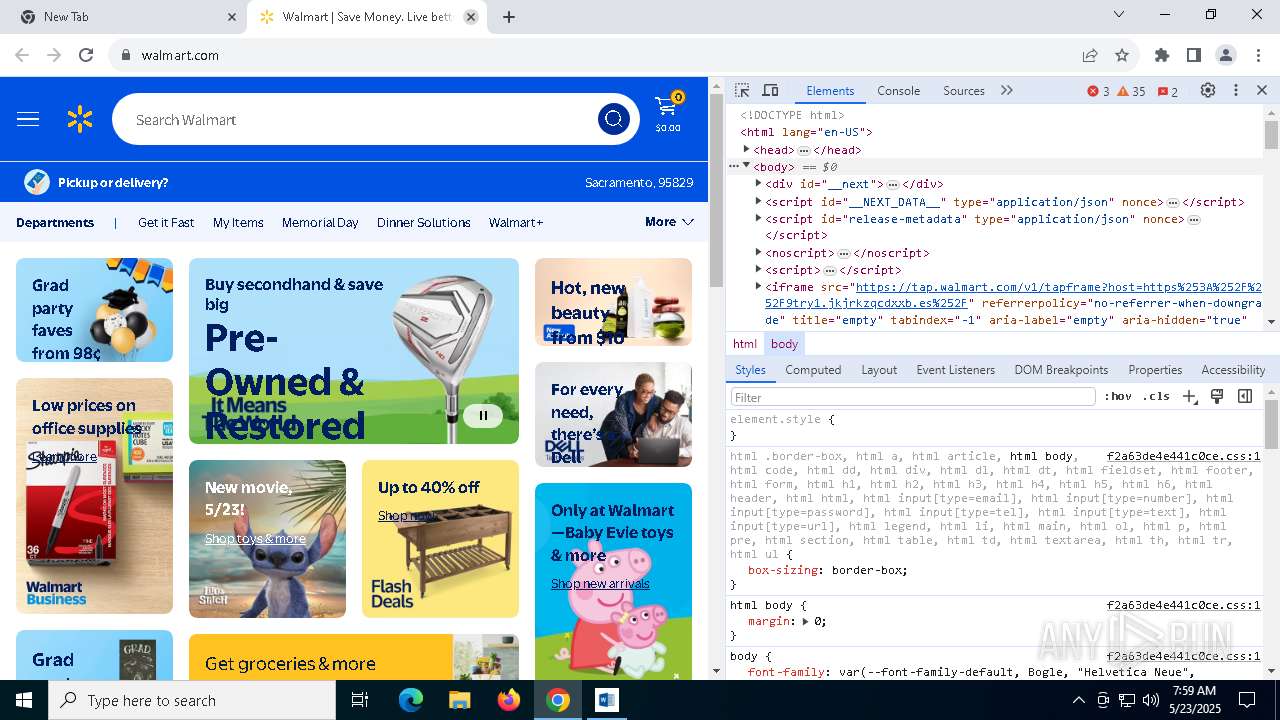Click the new style rule plus icon

click(x=1189, y=396)
